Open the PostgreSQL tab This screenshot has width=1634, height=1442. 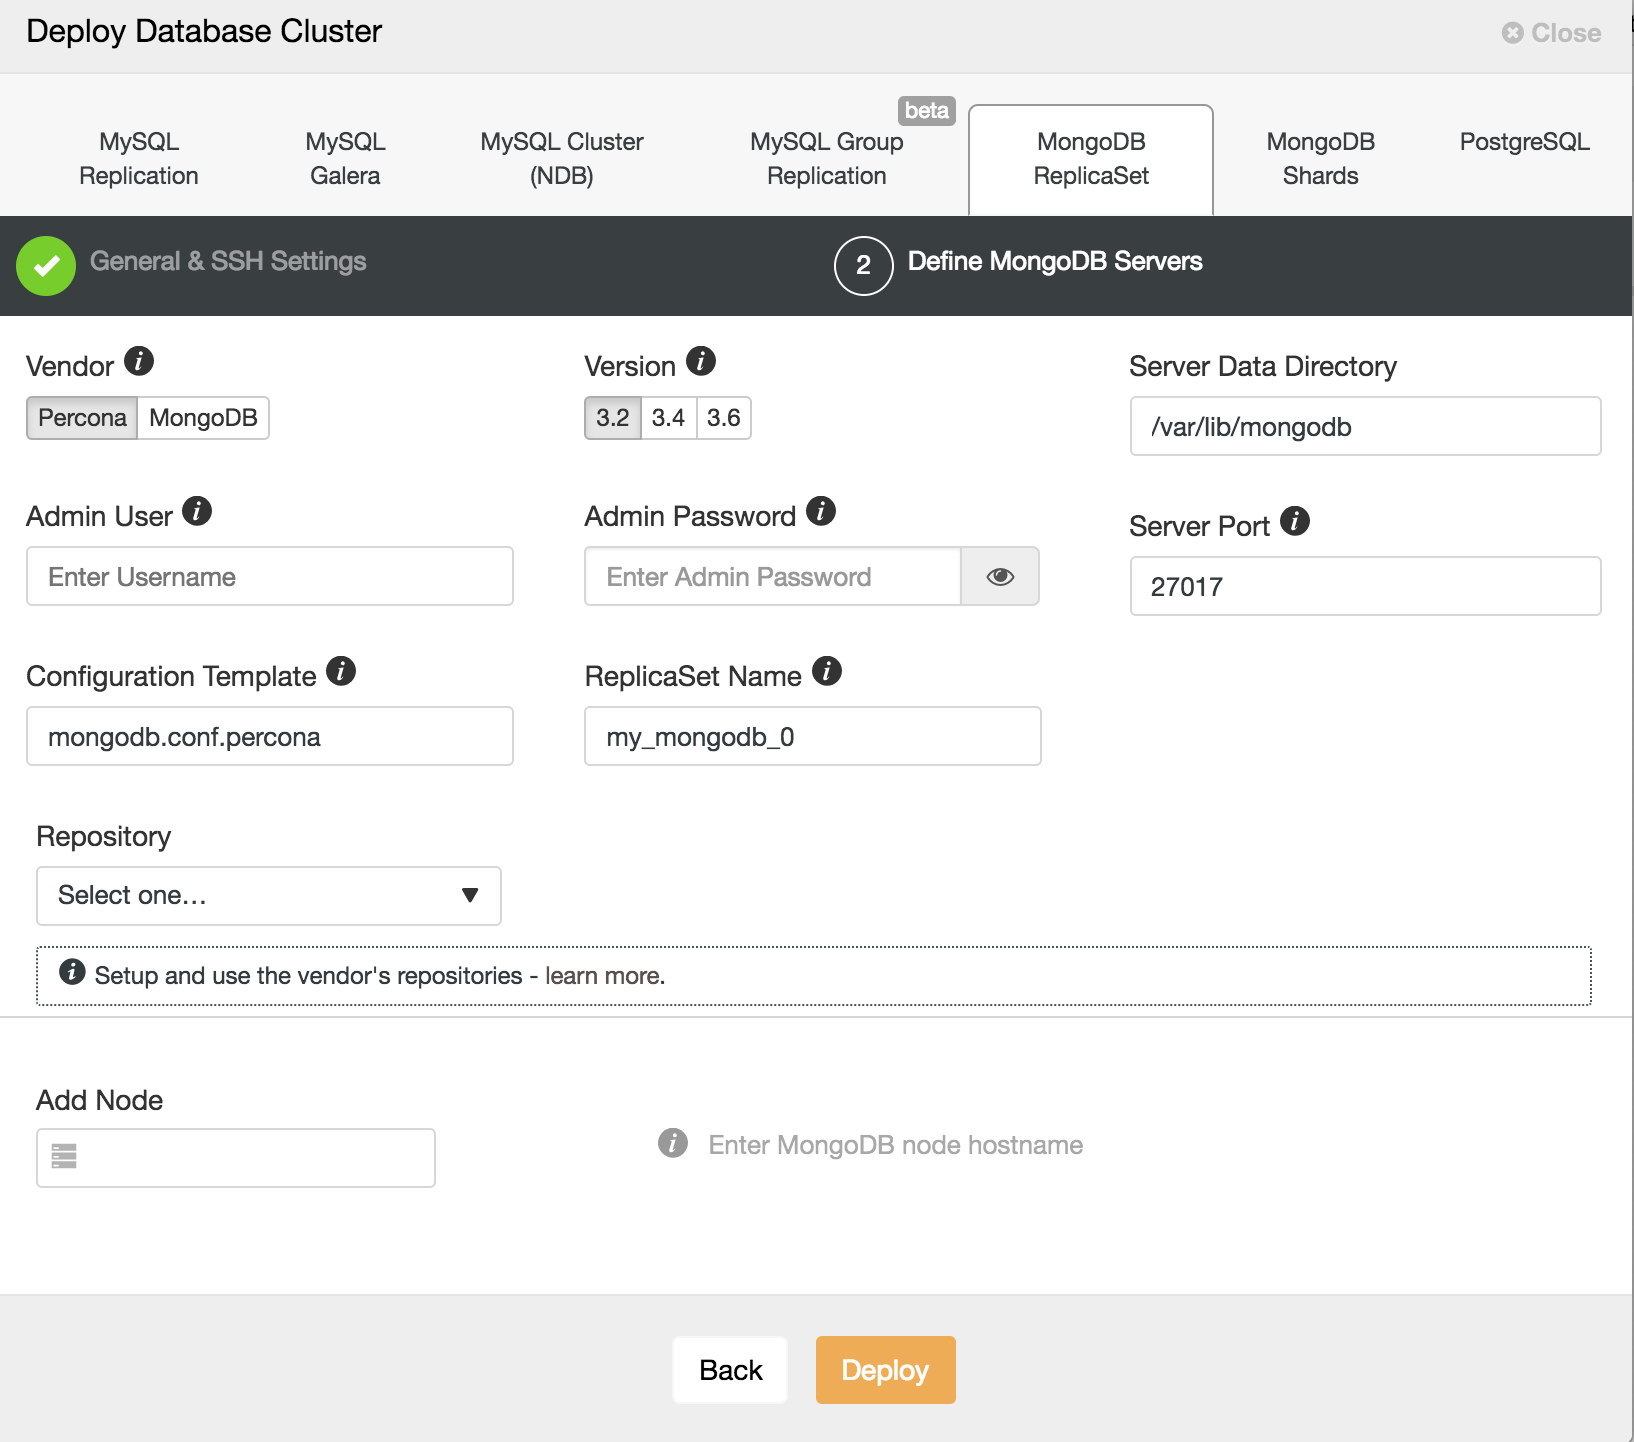[1525, 142]
